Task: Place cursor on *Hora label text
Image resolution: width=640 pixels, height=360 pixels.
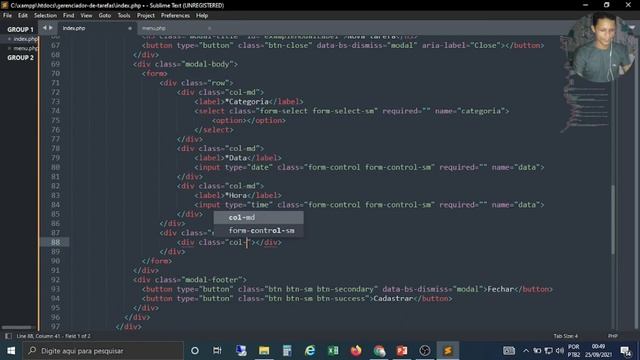Action: tap(236, 196)
